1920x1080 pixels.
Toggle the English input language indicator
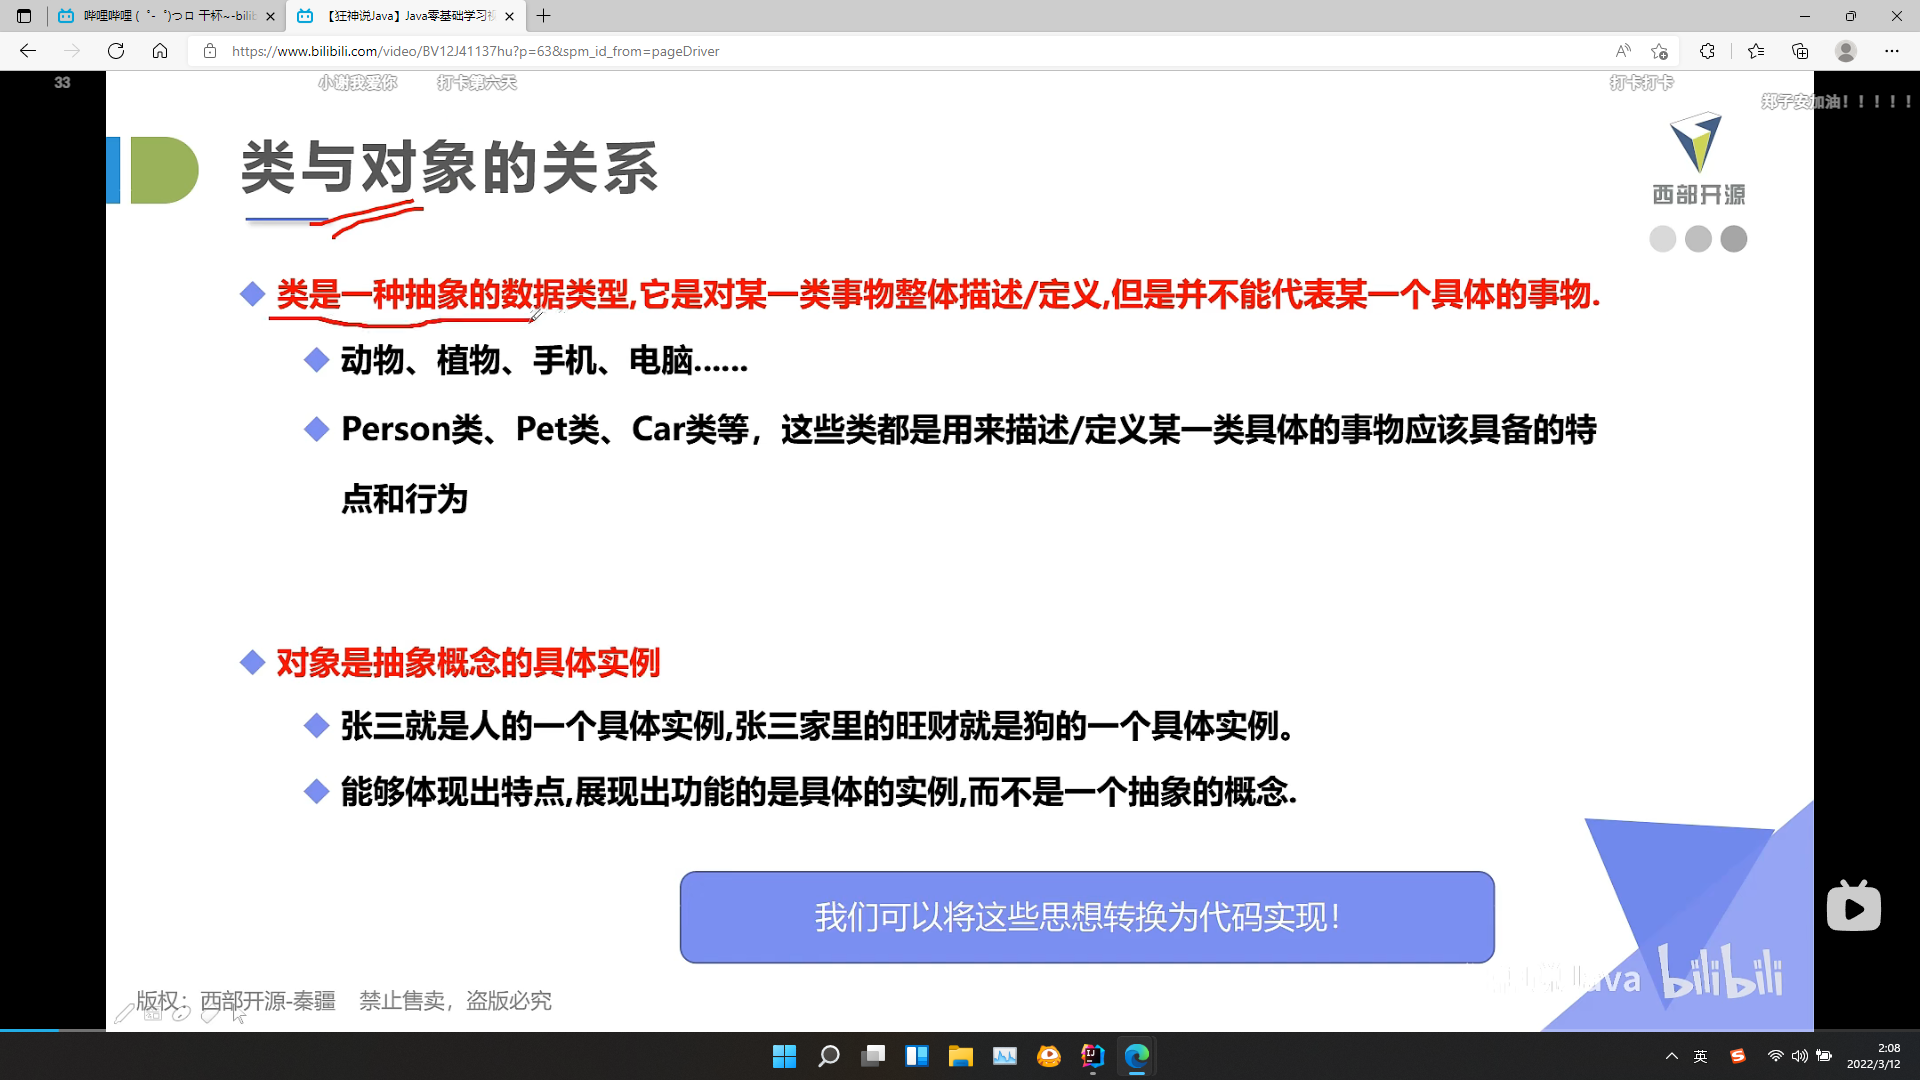(x=1701, y=1056)
